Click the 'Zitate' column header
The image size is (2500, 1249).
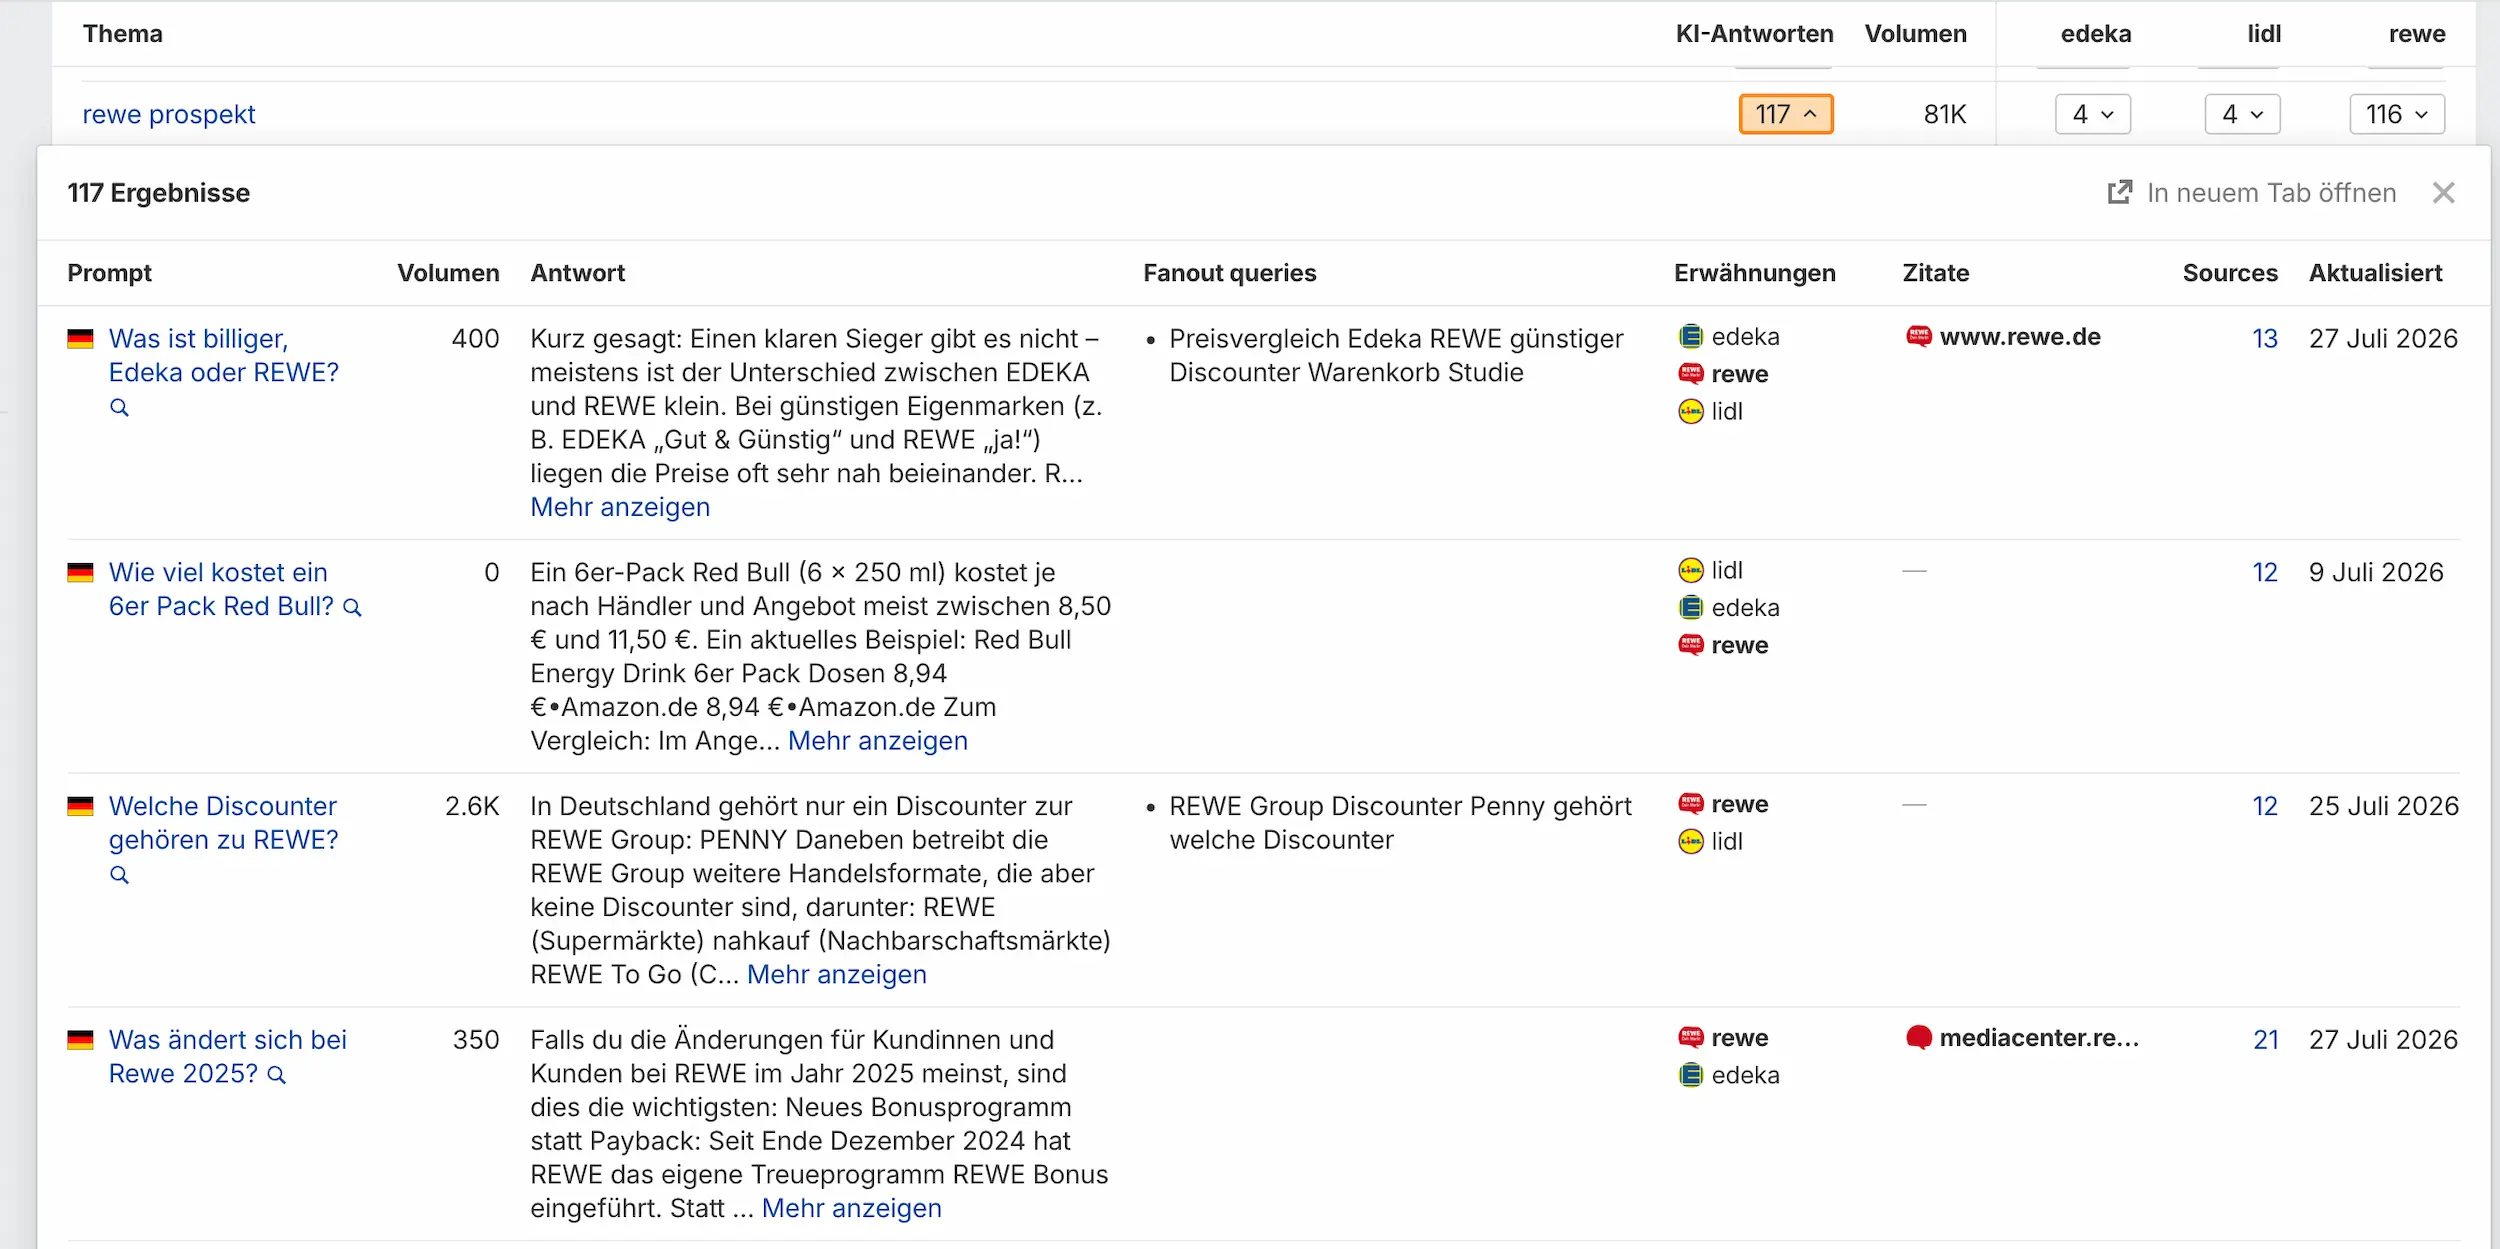pyautogui.click(x=1936, y=273)
